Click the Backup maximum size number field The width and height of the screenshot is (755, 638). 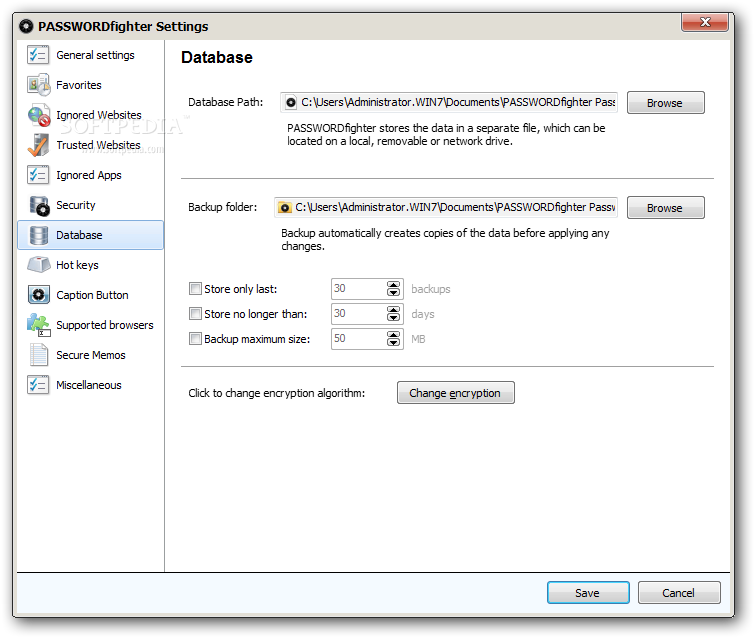tap(367, 339)
